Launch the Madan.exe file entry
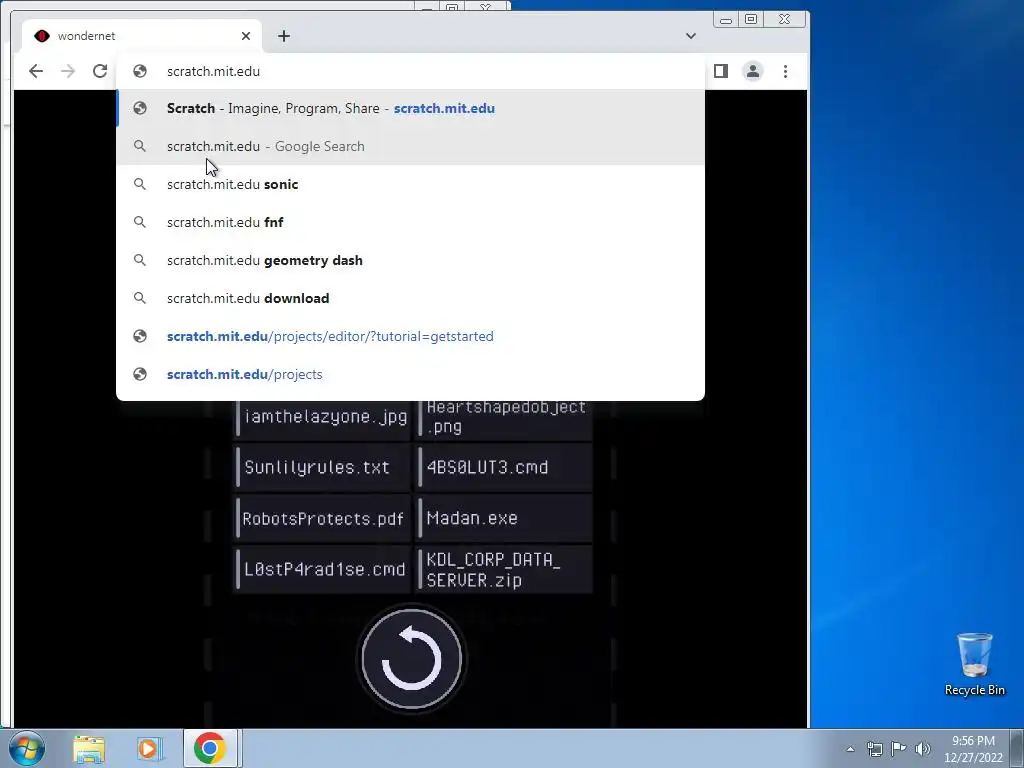 (x=505, y=519)
